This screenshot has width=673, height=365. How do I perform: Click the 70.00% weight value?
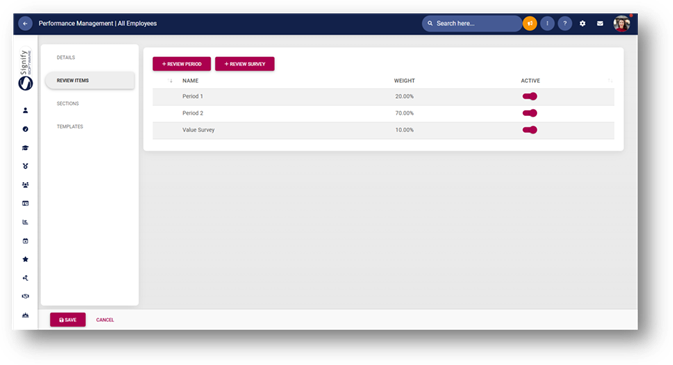(404, 113)
